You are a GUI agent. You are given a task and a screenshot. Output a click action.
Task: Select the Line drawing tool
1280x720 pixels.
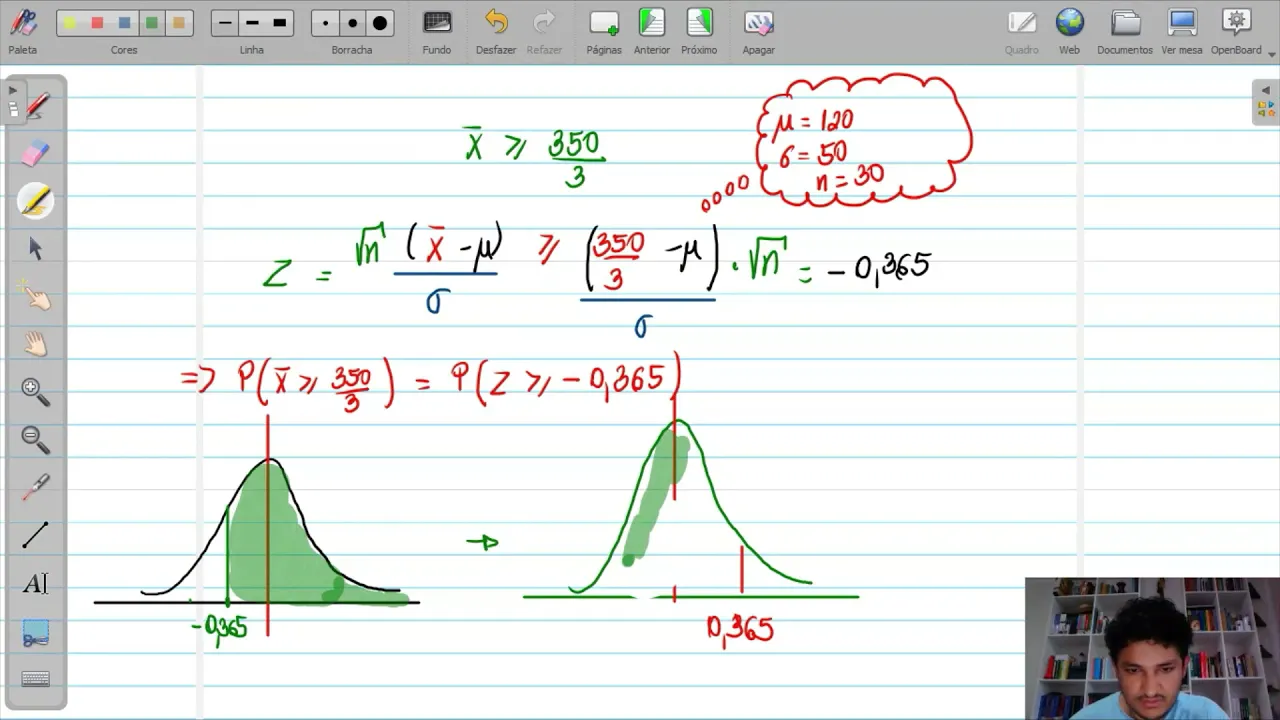click(36, 536)
